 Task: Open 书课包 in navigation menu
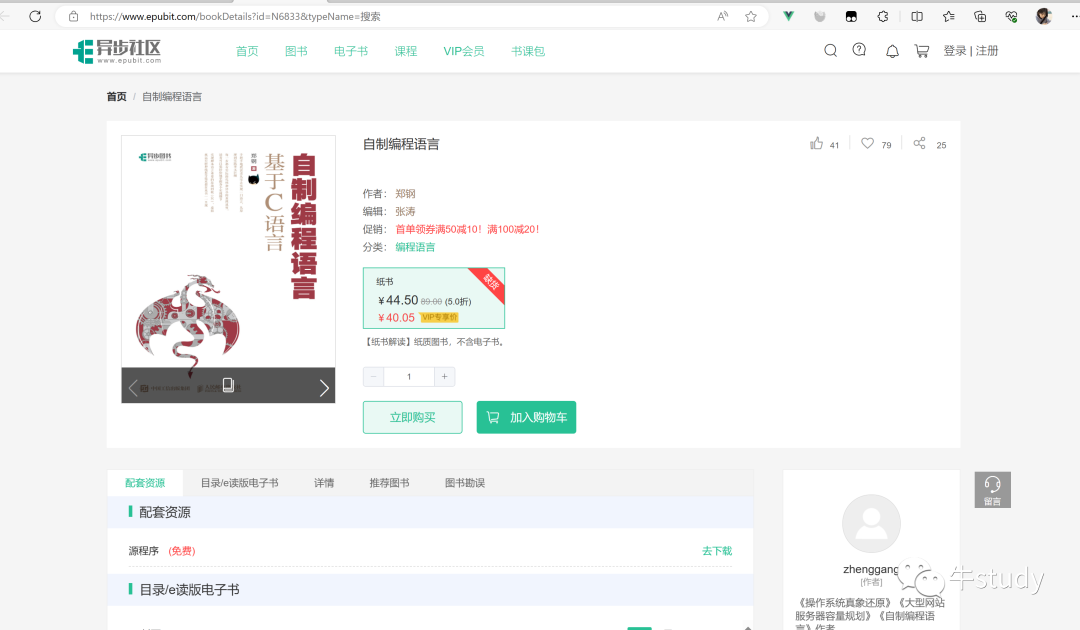click(x=528, y=51)
